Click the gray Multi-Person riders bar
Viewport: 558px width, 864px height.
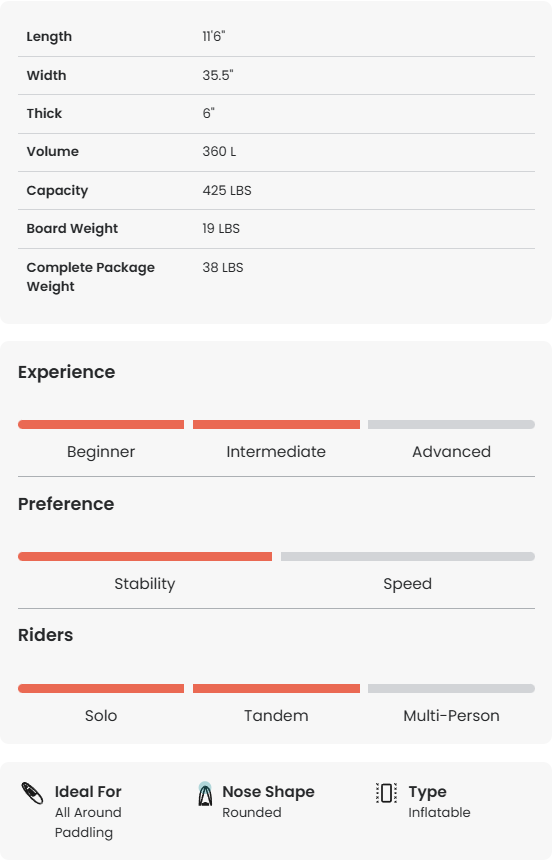pyautogui.click(x=451, y=688)
